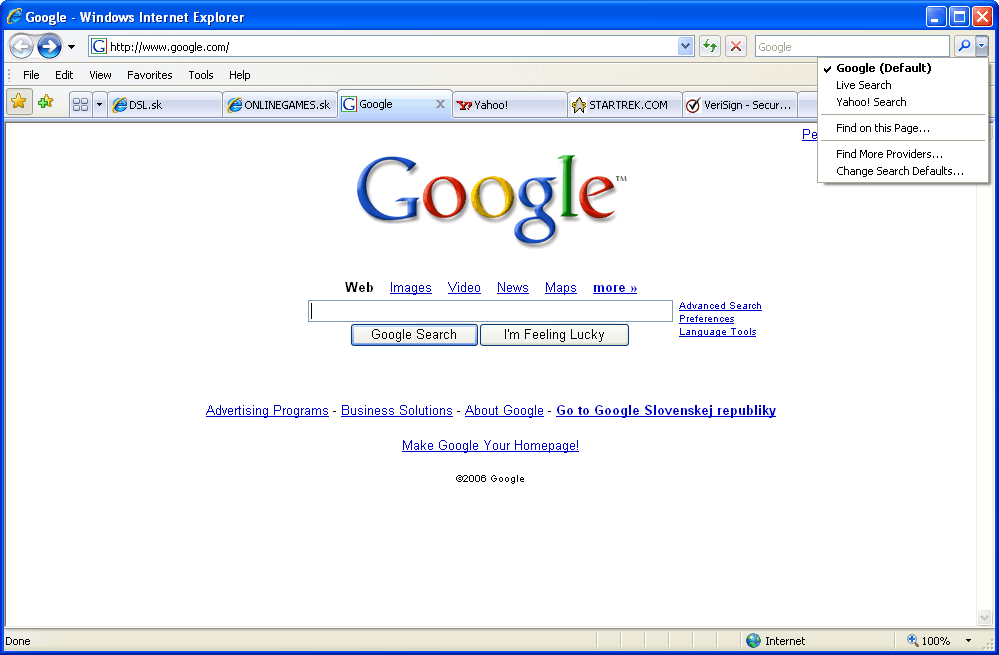999x655 pixels.
Task: Expand the address bar URL dropdown
Action: point(686,46)
